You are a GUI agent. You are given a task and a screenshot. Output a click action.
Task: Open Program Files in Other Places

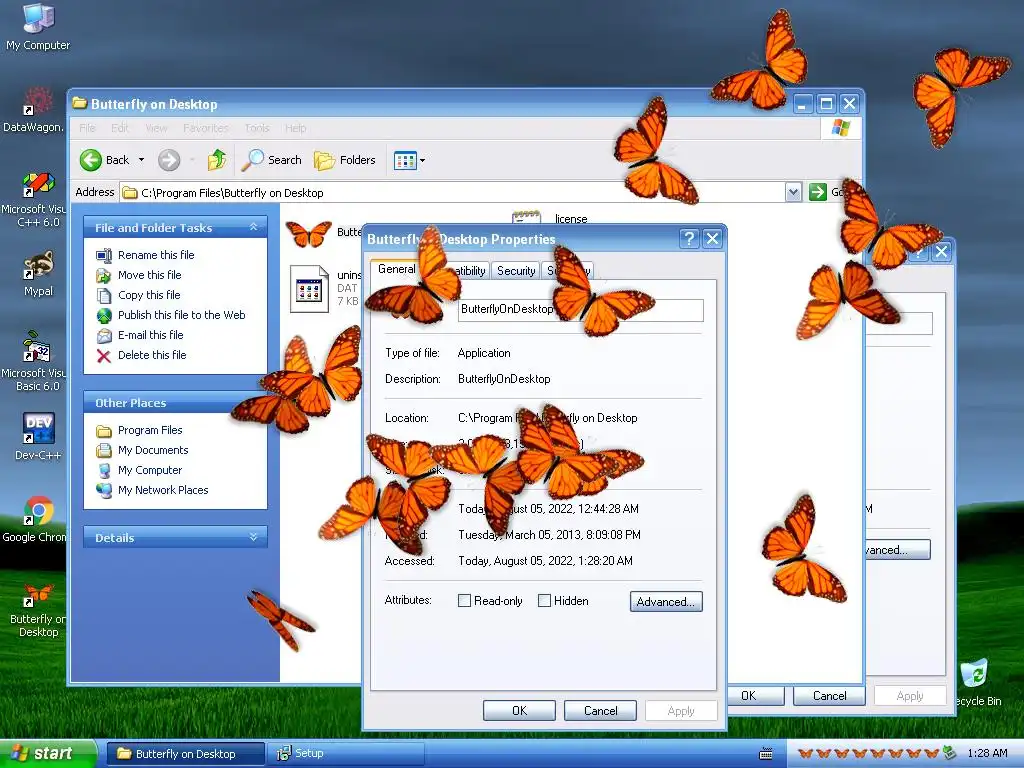tap(150, 430)
